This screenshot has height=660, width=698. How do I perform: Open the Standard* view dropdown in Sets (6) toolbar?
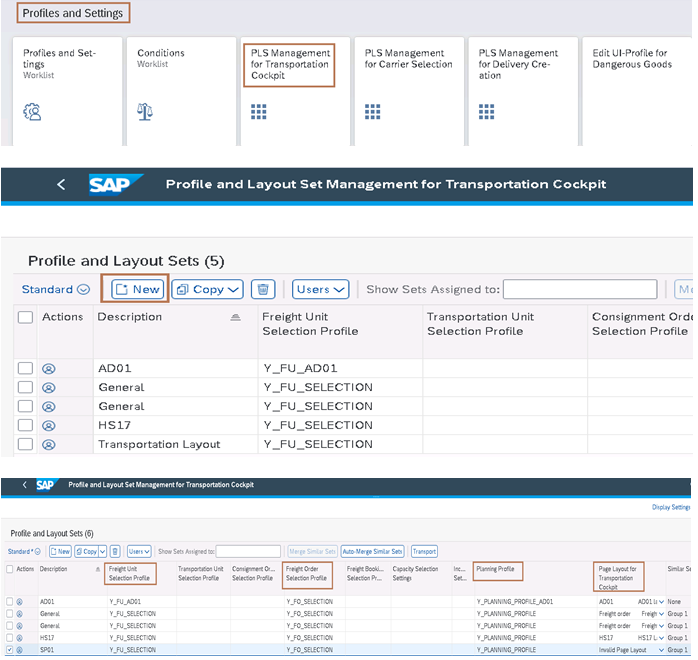[24, 551]
